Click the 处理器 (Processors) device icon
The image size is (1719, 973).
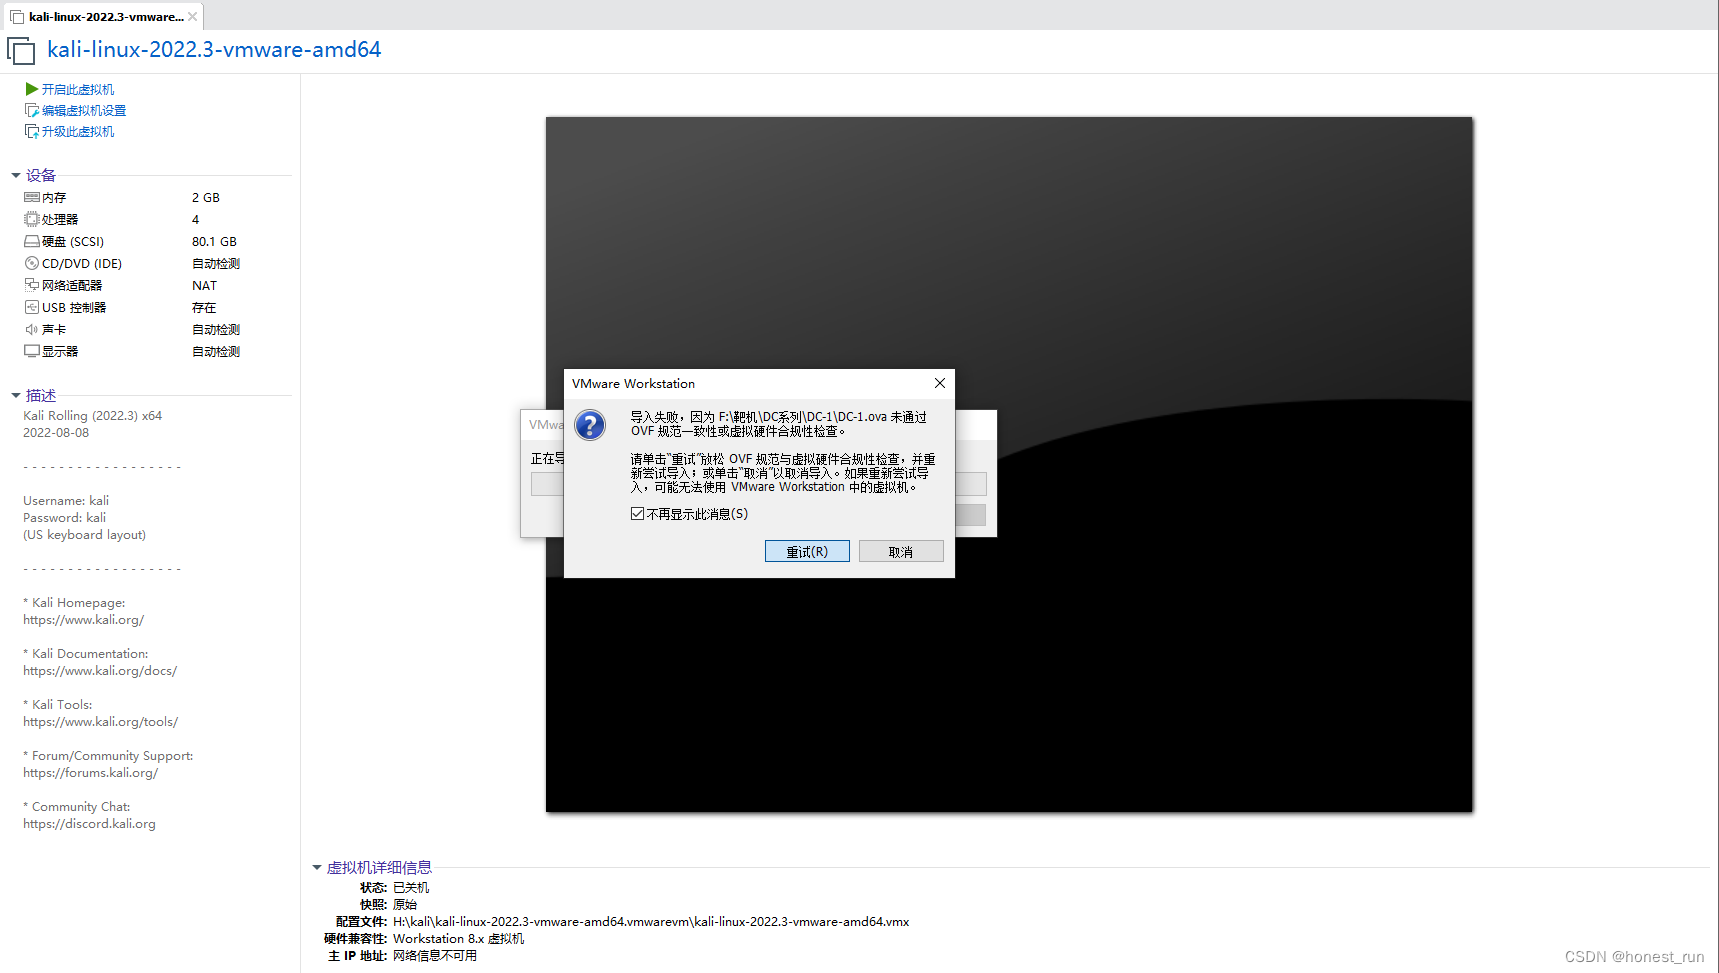pyautogui.click(x=32, y=219)
